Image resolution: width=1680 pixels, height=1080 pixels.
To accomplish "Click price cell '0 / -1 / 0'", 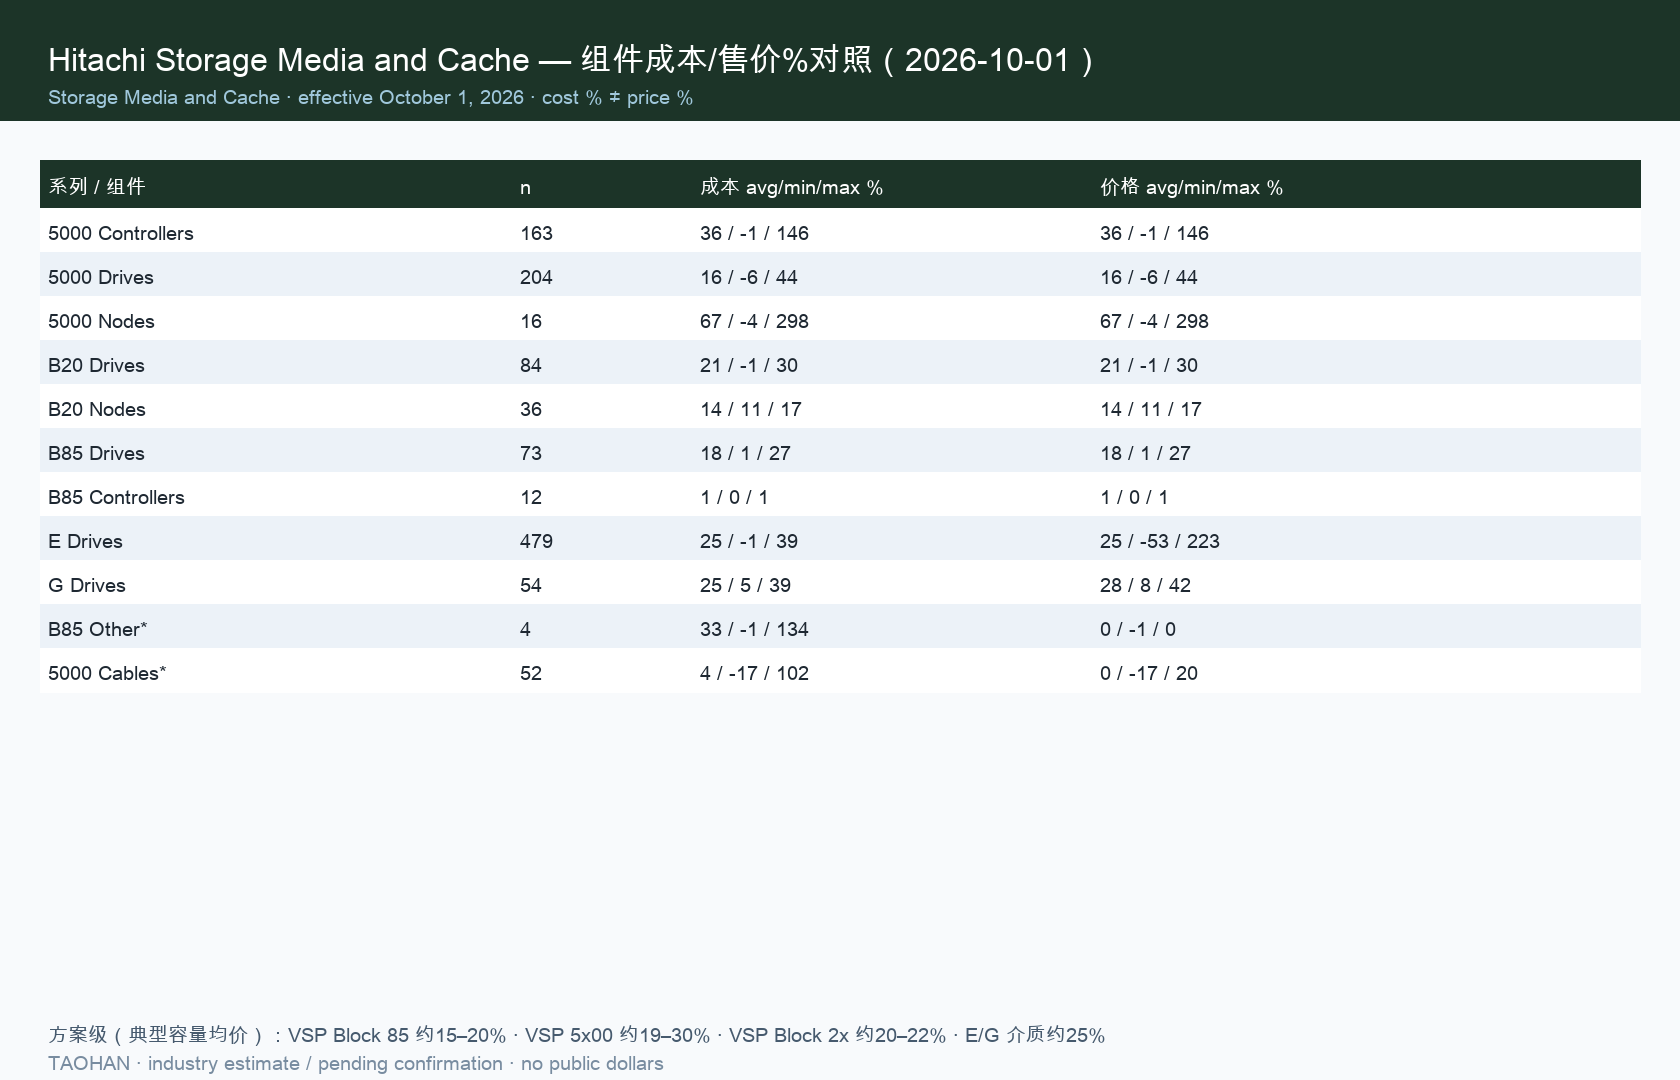I will point(1138,629).
